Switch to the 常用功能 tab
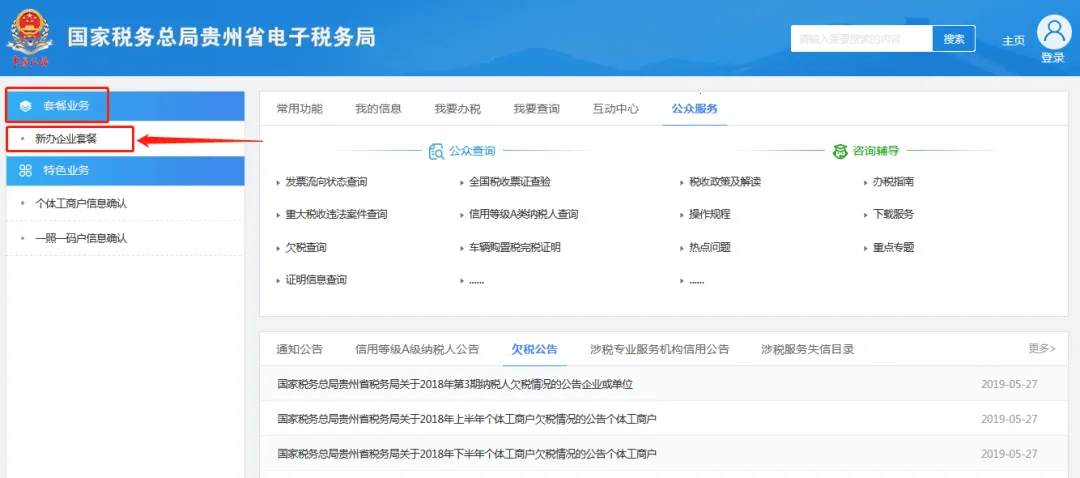 (x=299, y=109)
